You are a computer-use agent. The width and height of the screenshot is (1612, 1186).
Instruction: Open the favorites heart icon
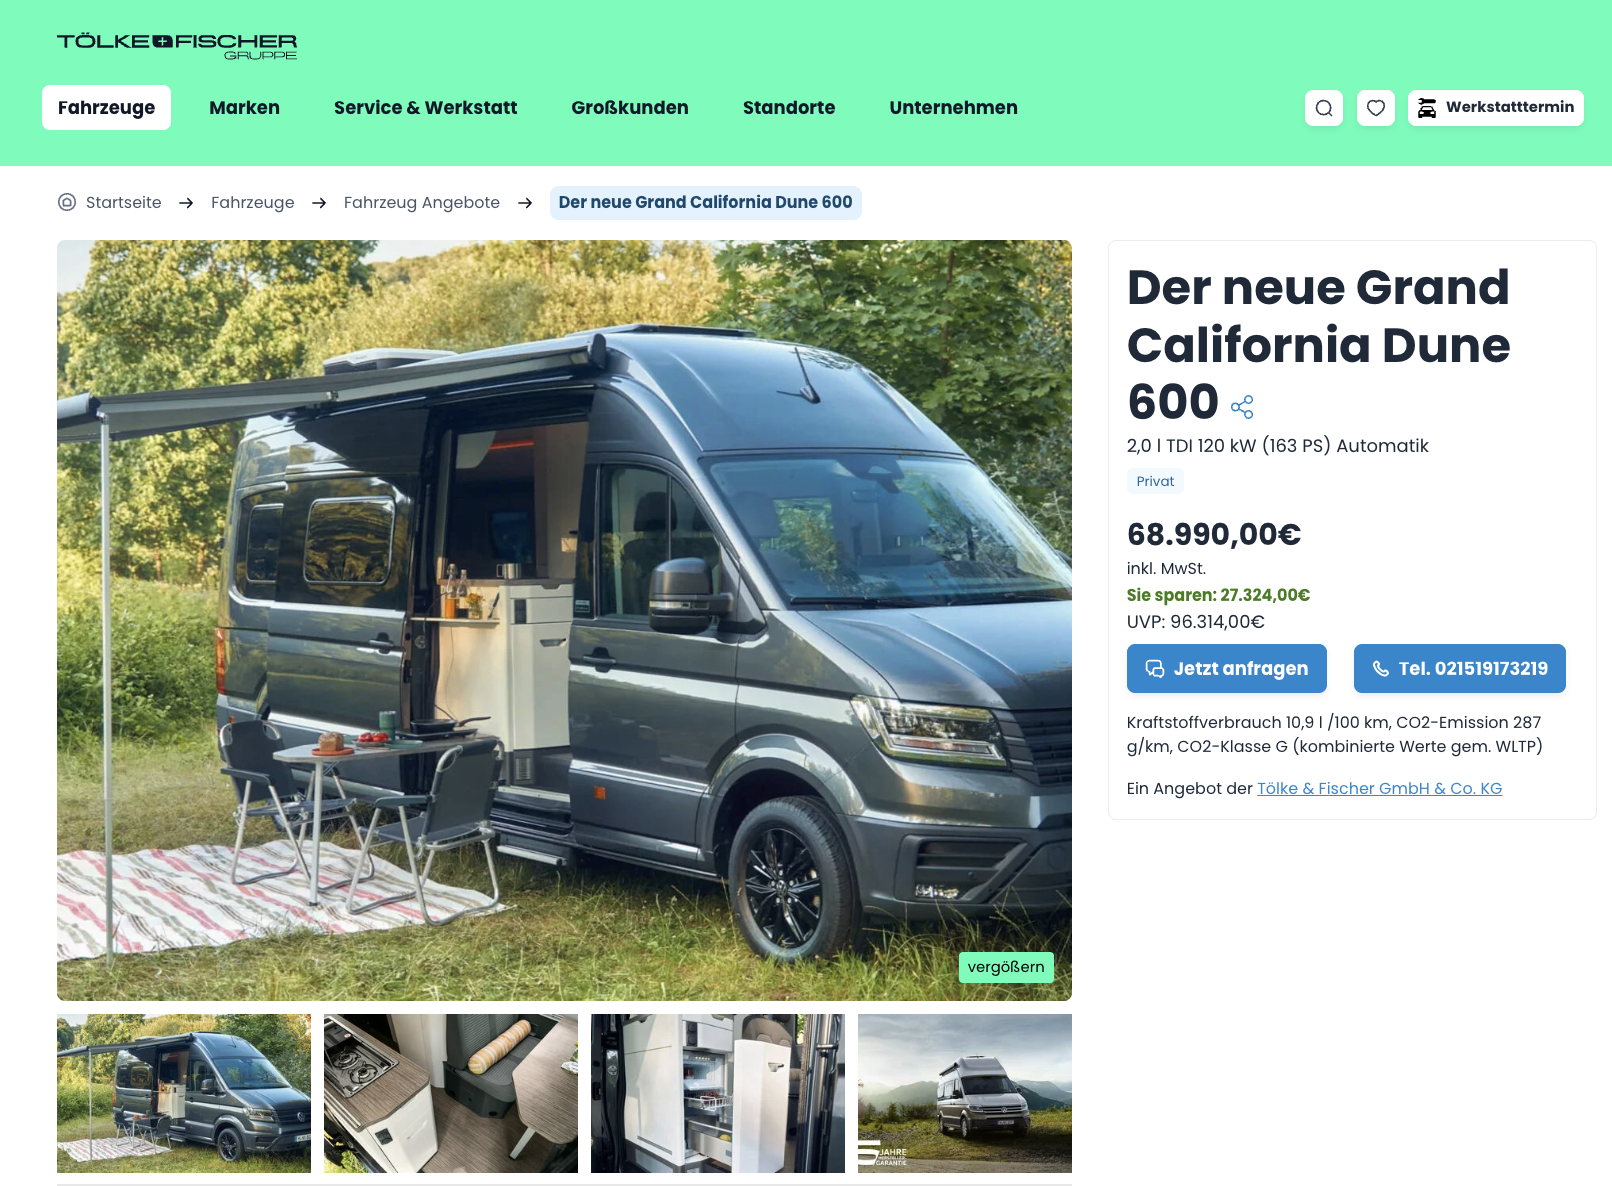coord(1376,108)
